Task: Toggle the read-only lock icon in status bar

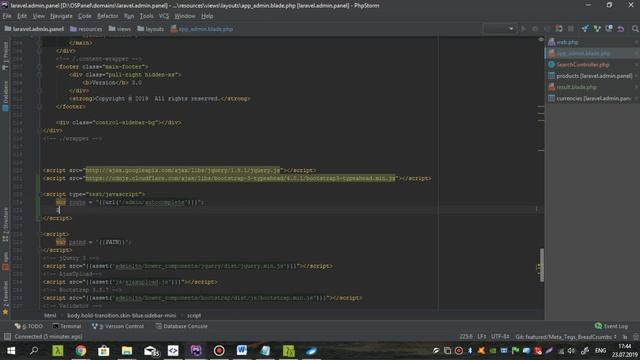Action: [625, 337]
